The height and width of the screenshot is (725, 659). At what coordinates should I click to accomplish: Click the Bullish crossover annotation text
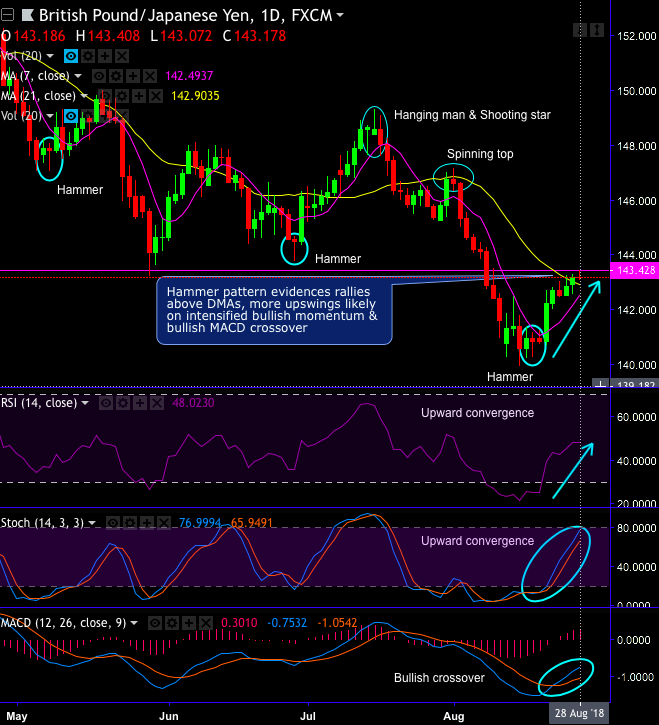click(439, 678)
